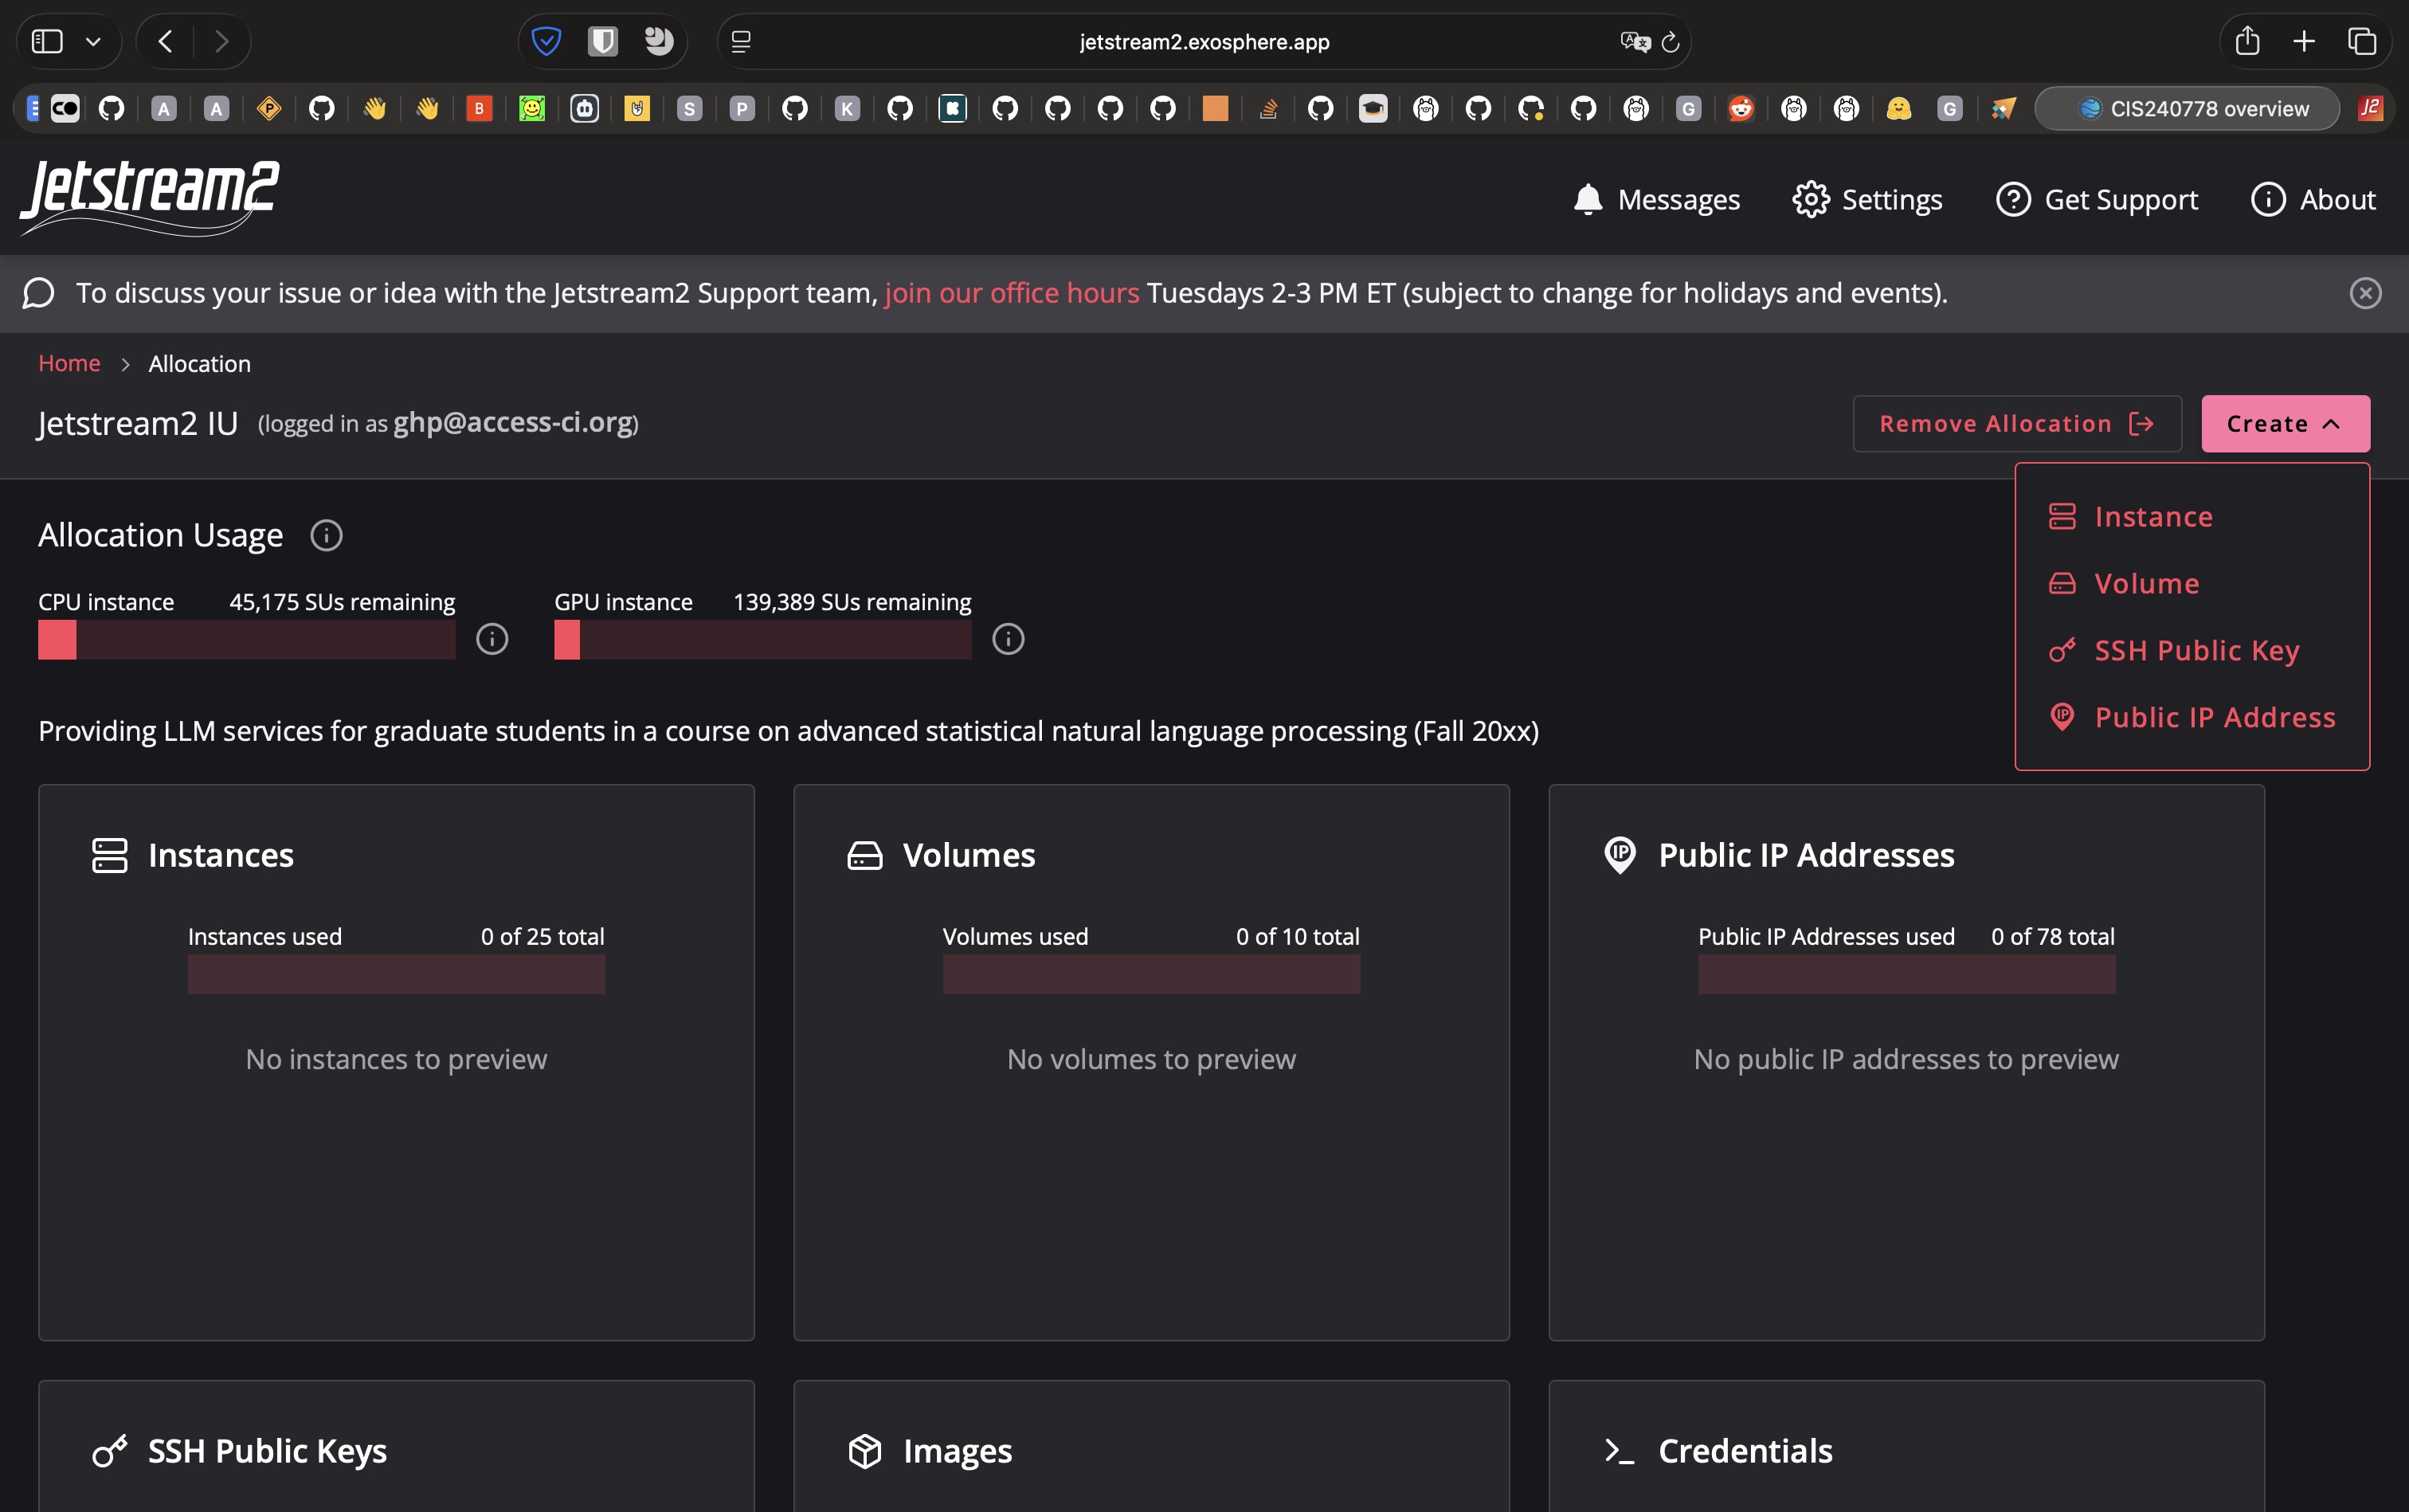Viewport: 2409px width, 1512px height.
Task: Click the Images card cube icon
Action: pos(864,1451)
